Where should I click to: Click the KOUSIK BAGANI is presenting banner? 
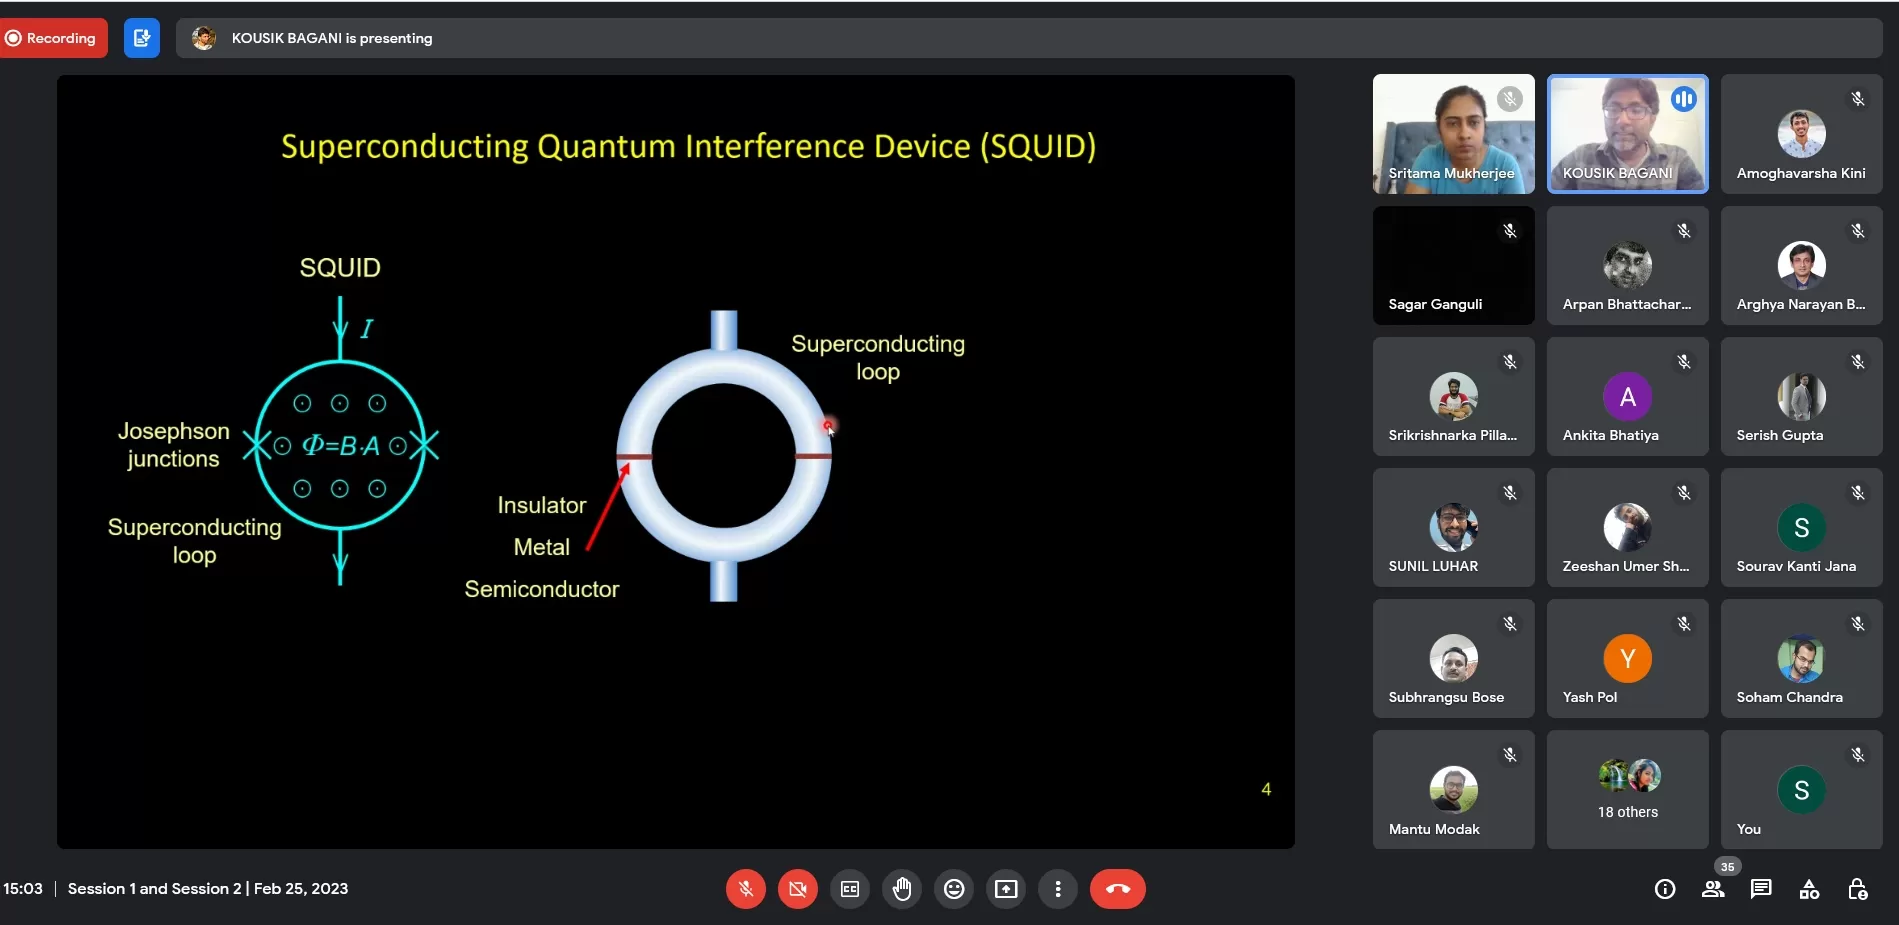pos(1029,38)
